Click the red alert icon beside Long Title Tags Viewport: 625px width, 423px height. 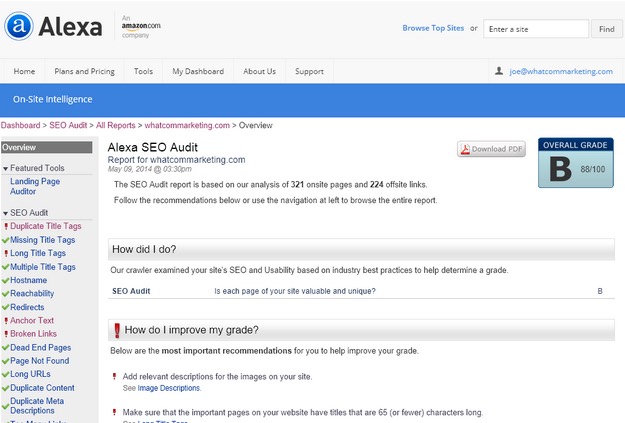click(6, 254)
